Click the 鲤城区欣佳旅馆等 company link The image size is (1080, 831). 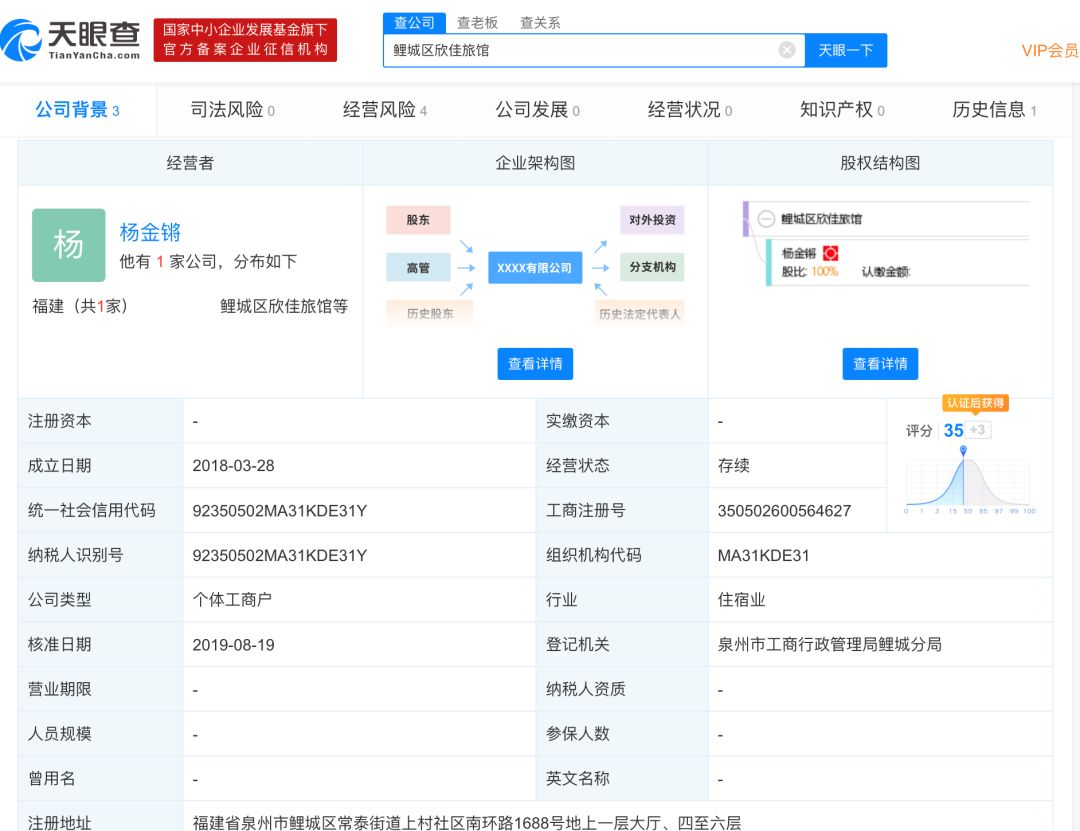(284, 306)
